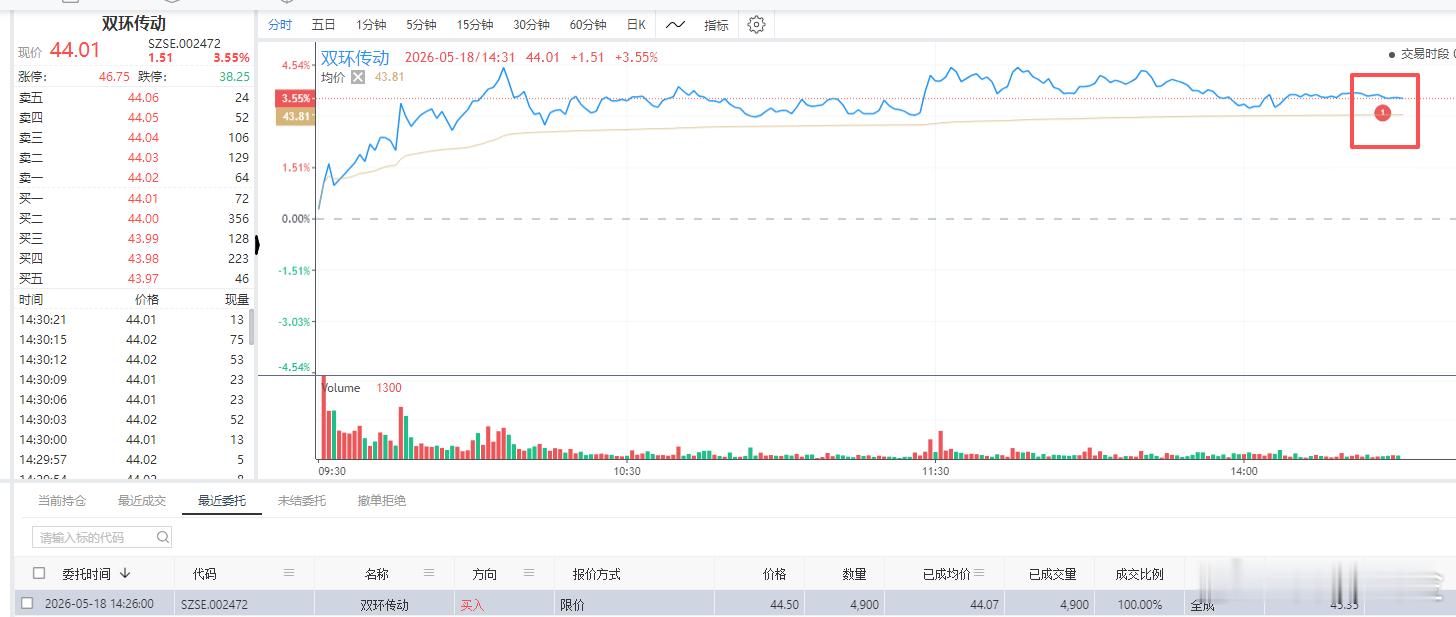Open chart settings gear icon
This screenshot has width=1456, height=617.
pyautogui.click(x=756, y=25)
